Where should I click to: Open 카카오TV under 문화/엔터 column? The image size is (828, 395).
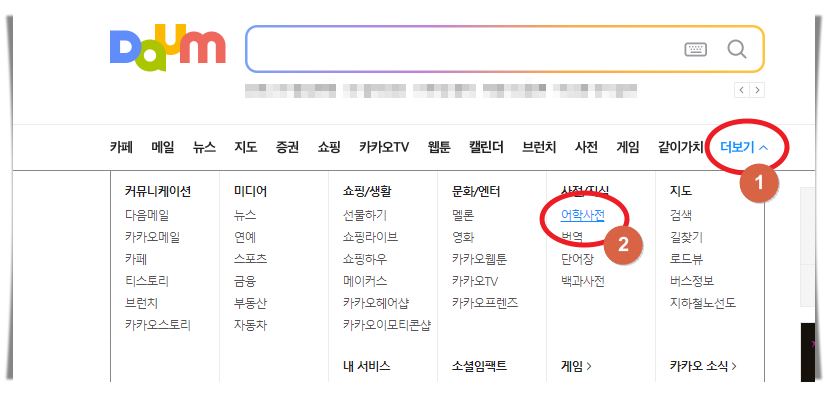475,281
